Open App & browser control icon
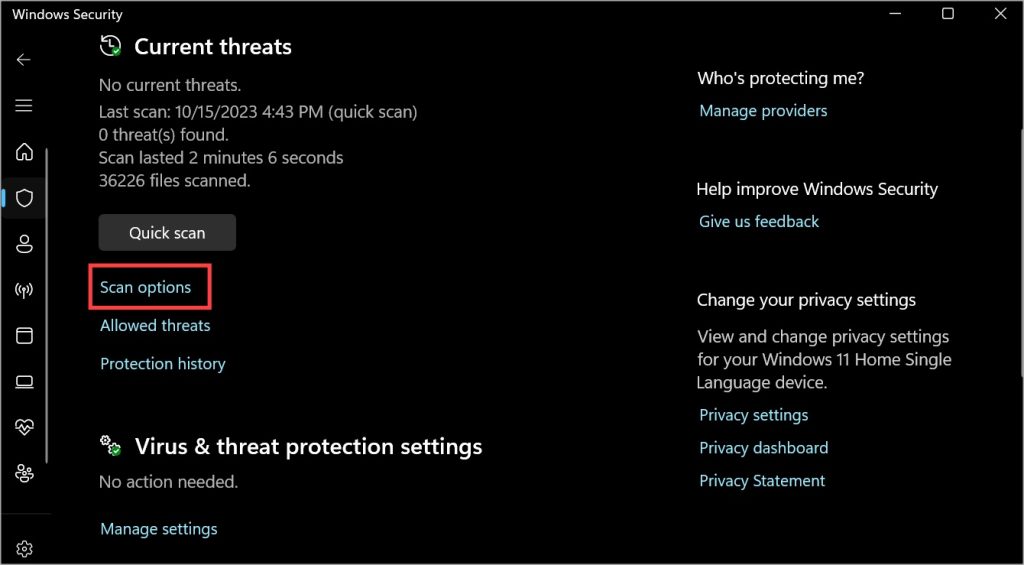The width and height of the screenshot is (1024, 565). pyautogui.click(x=24, y=336)
